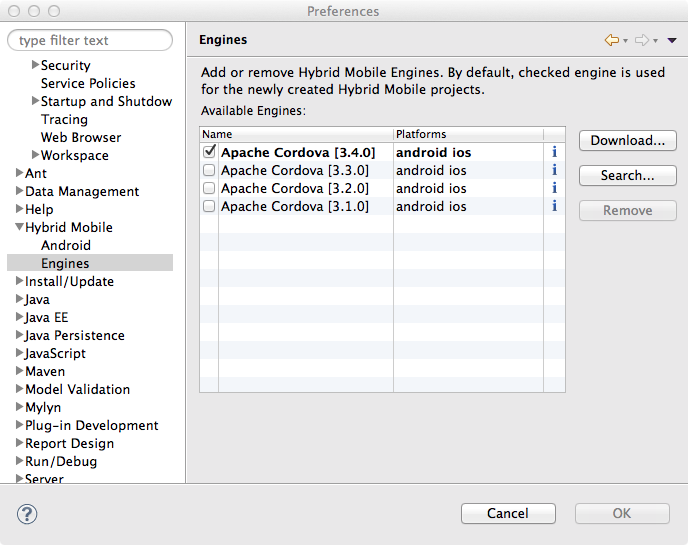The width and height of the screenshot is (688, 545).
Task: Open the help question mark icon
Action: 27,514
